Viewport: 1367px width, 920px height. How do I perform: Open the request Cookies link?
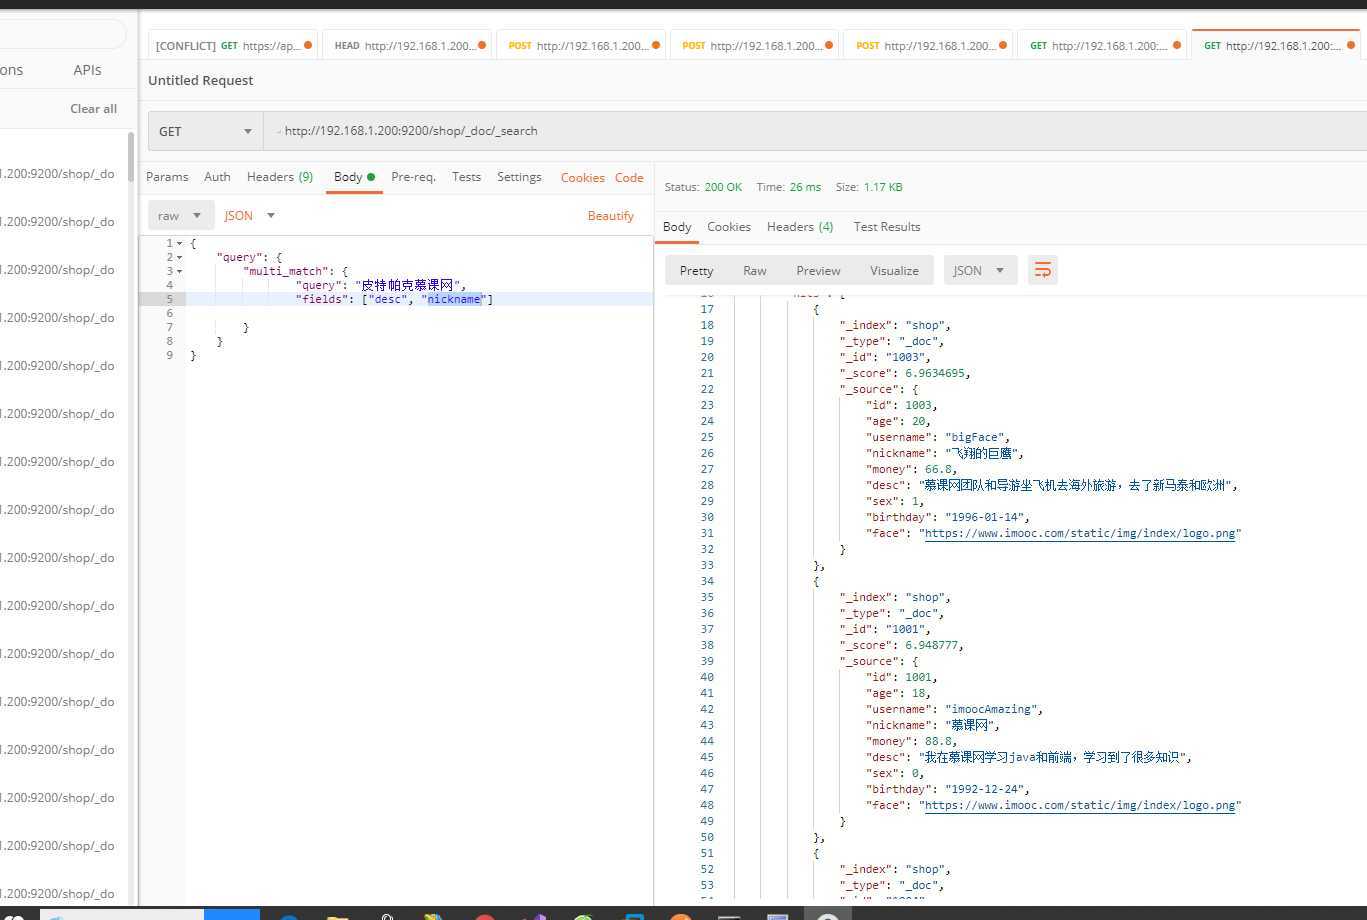coord(582,177)
